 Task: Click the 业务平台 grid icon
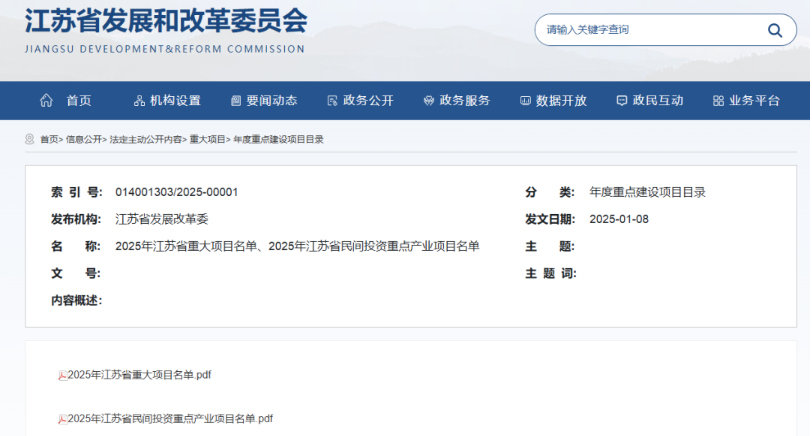[x=718, y=100]
